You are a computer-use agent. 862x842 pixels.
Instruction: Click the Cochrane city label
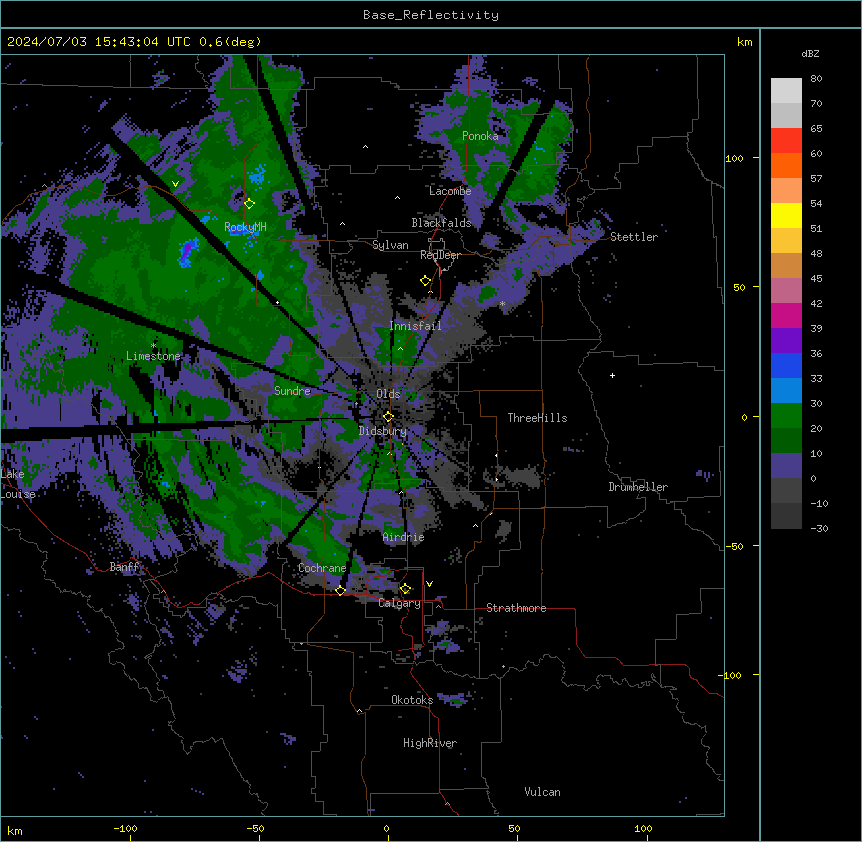click(322, 568)
